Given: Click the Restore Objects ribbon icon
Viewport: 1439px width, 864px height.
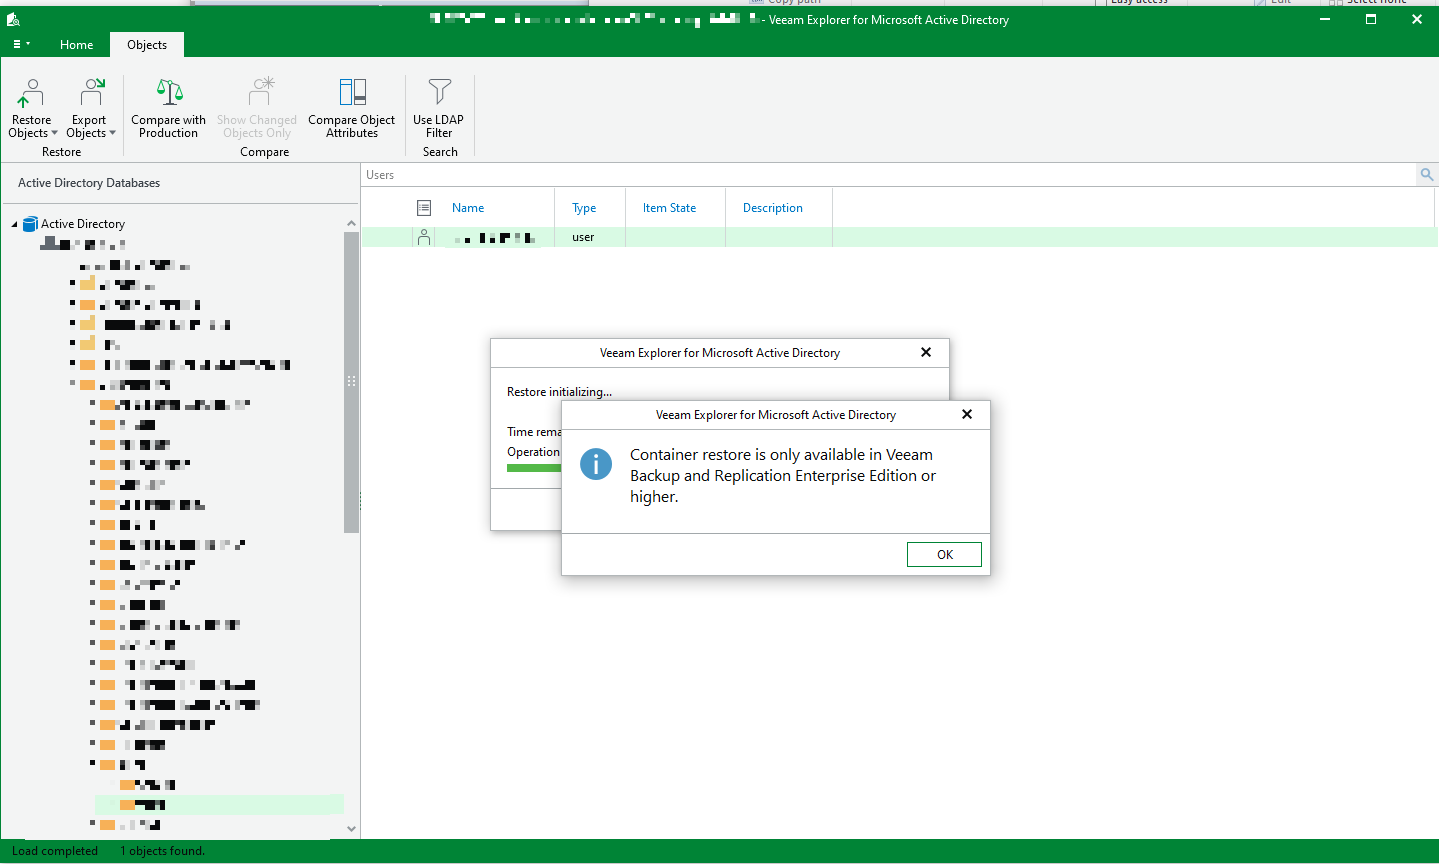Looking at the screenshot, I should click(x=31, y=93).
